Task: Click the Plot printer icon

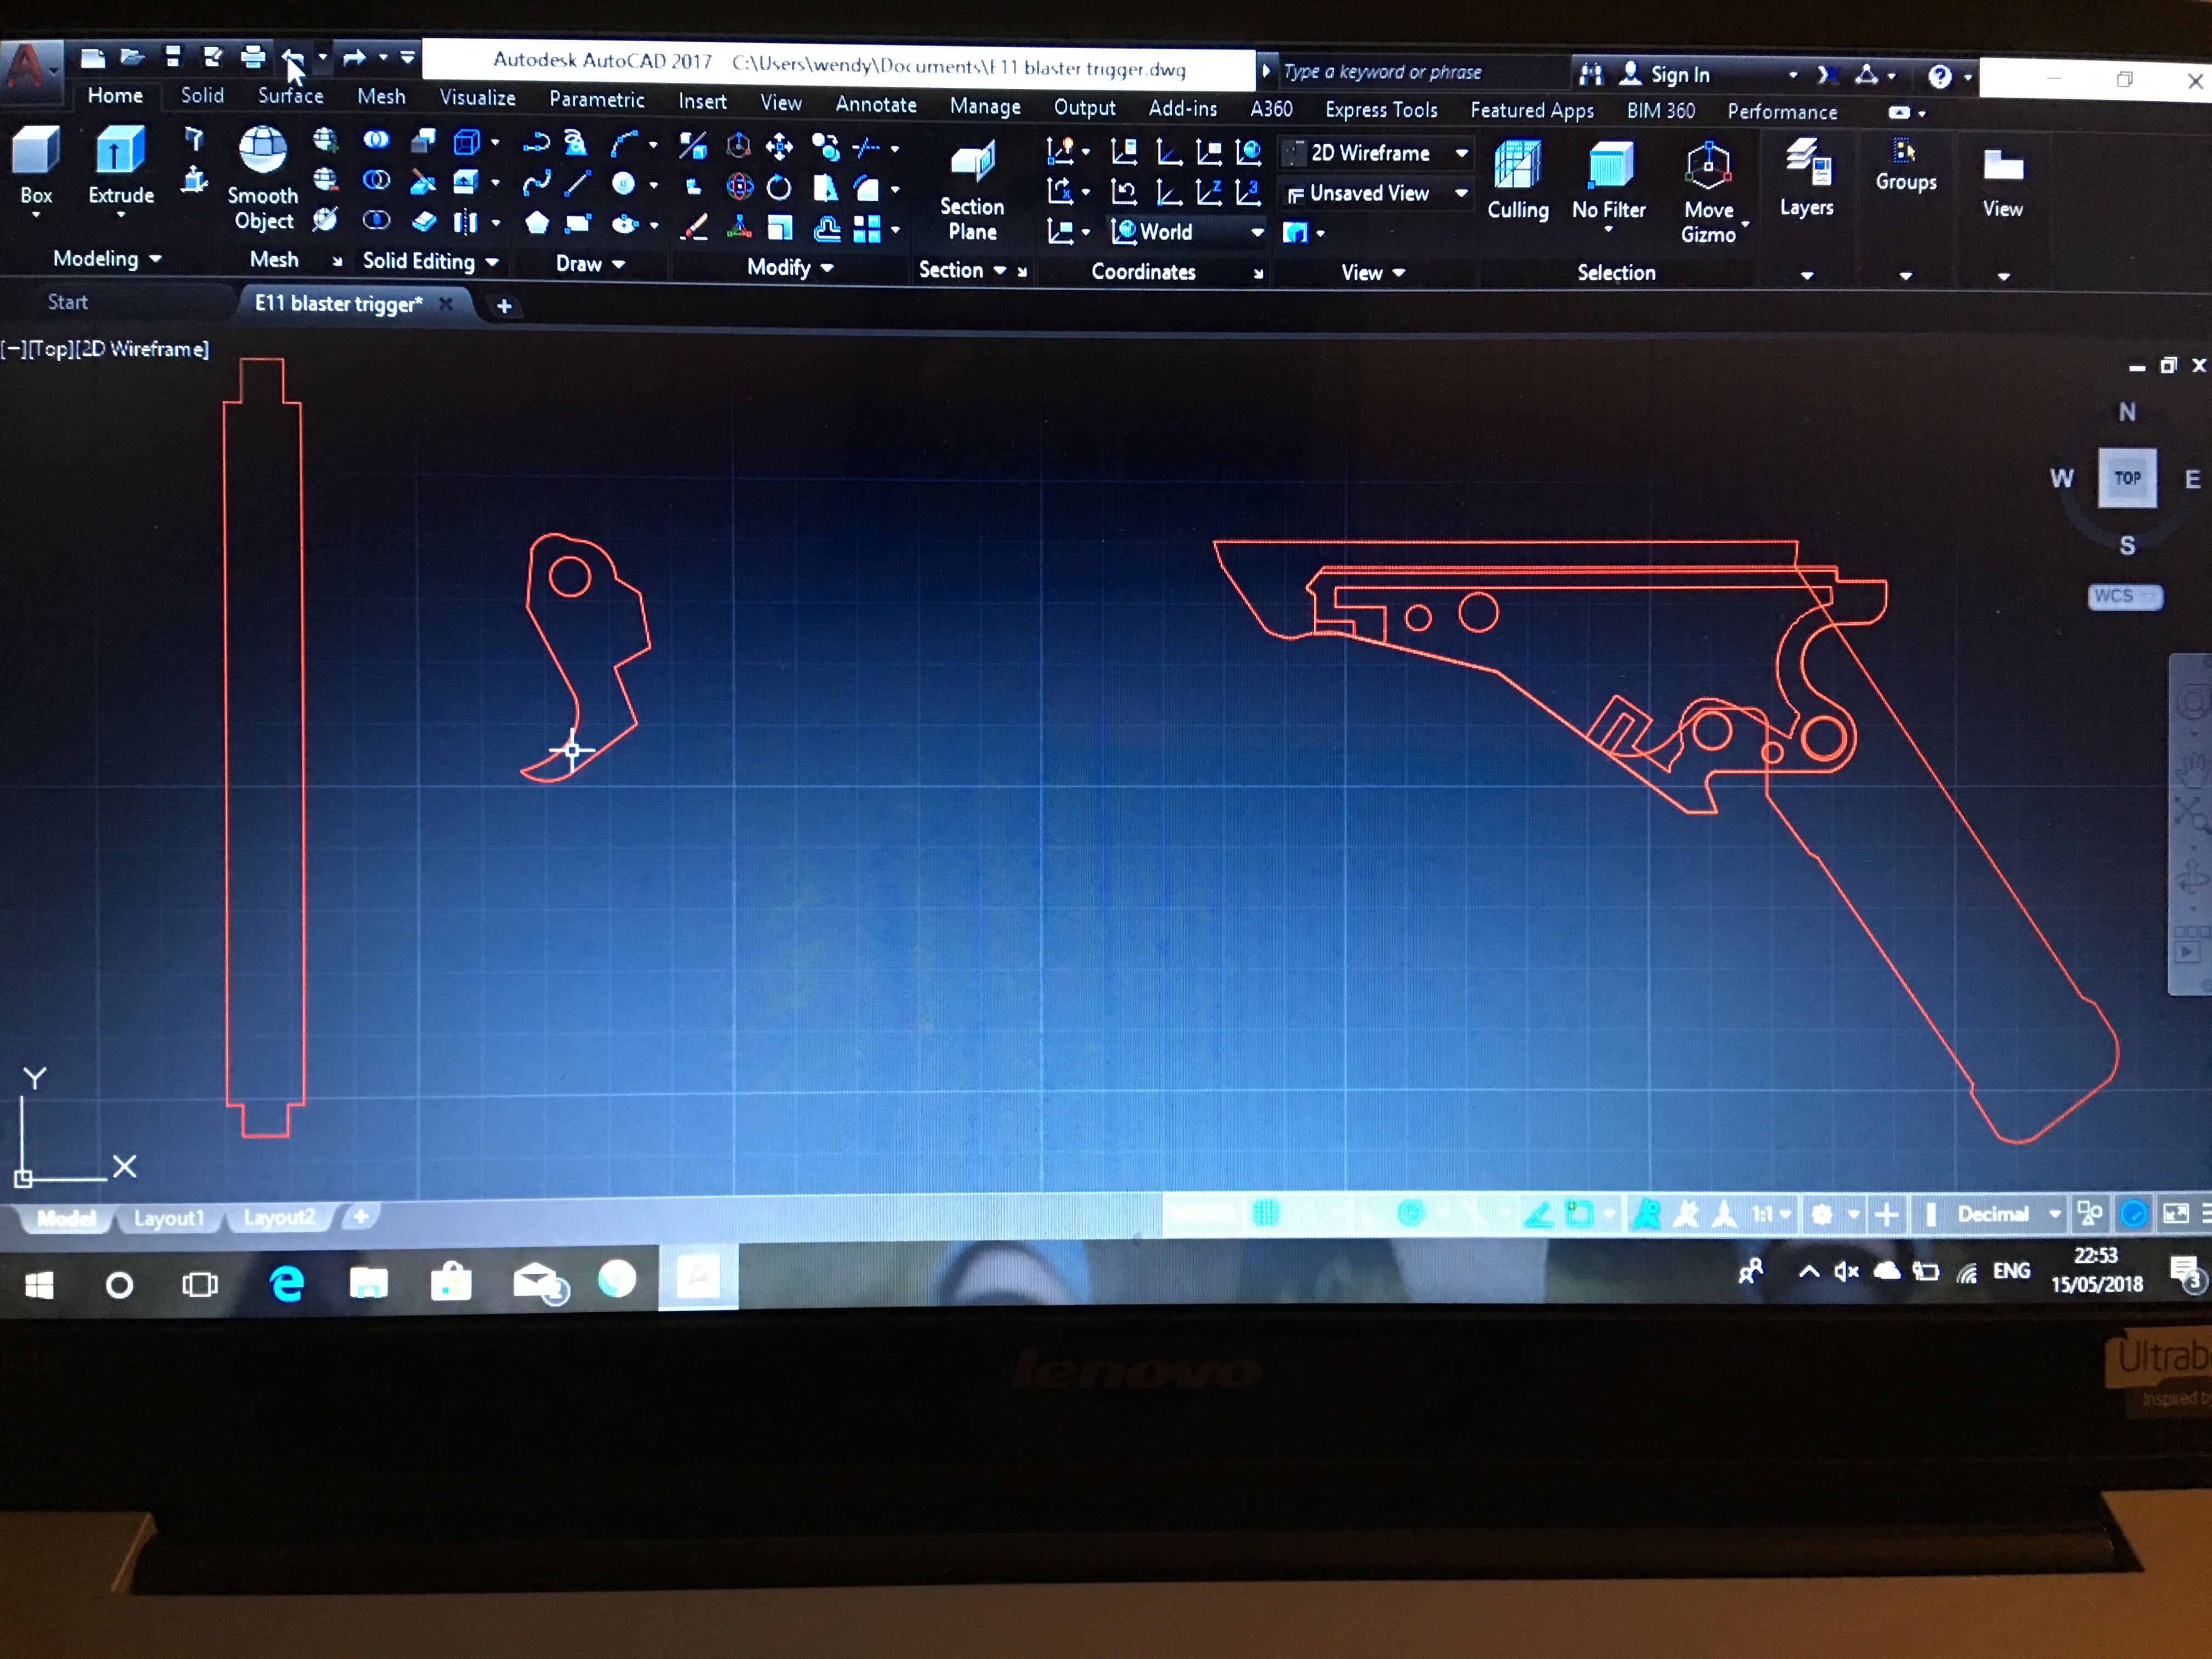Action: pyautogui.click(x=253, y=57)
